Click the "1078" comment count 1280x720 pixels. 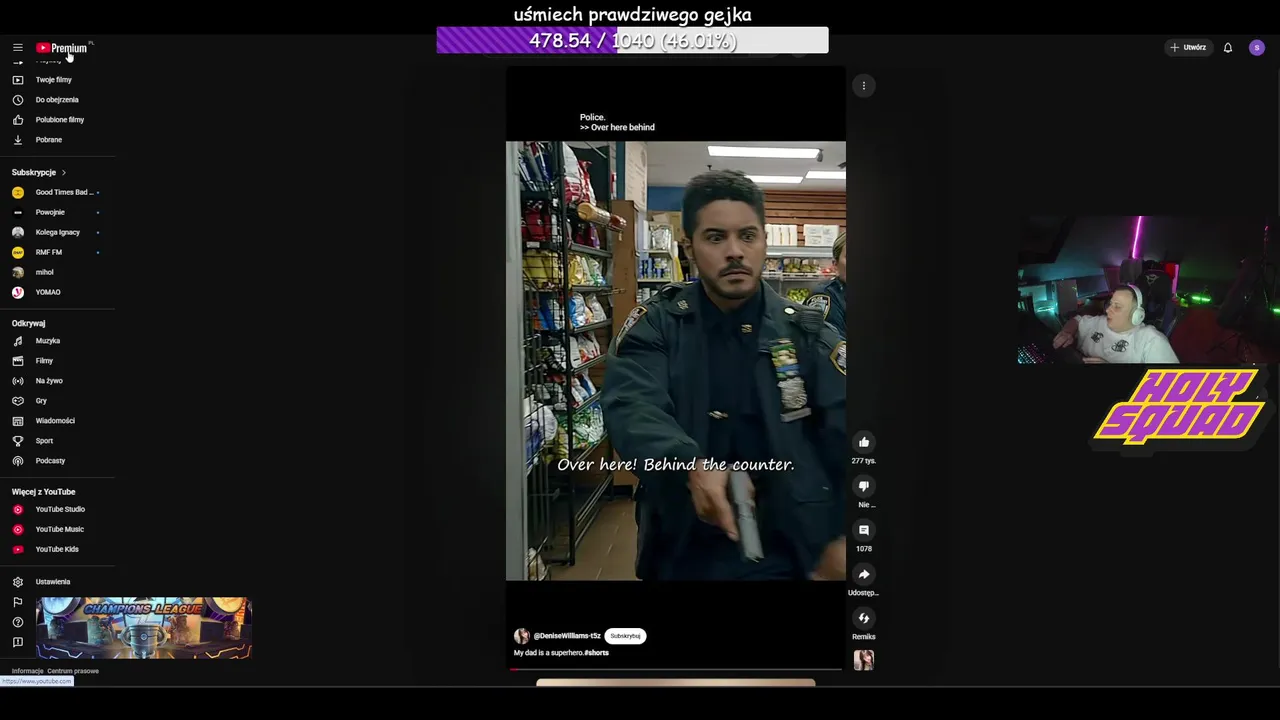pyautogui.click(x=864, y=549)
